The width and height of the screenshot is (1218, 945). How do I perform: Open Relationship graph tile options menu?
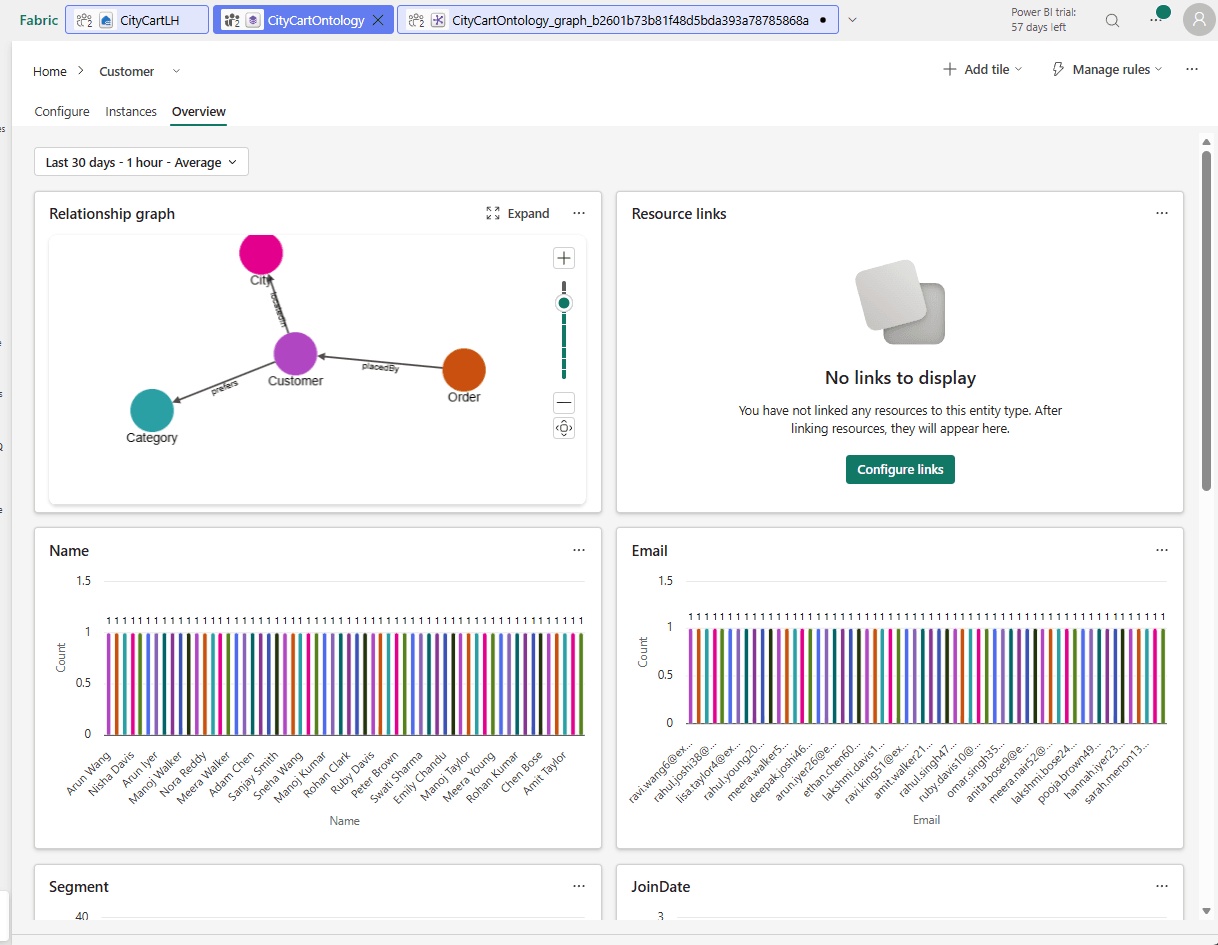[x=579, y=213]
